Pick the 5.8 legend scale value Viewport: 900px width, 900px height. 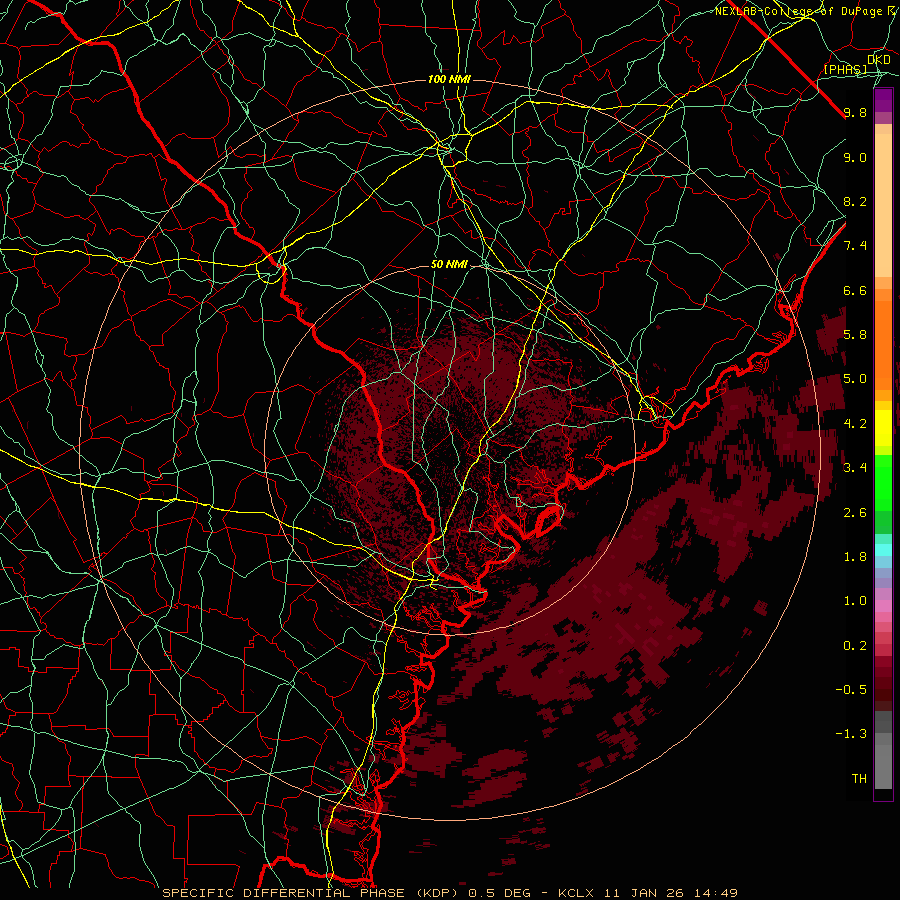(x=855, y=335)
